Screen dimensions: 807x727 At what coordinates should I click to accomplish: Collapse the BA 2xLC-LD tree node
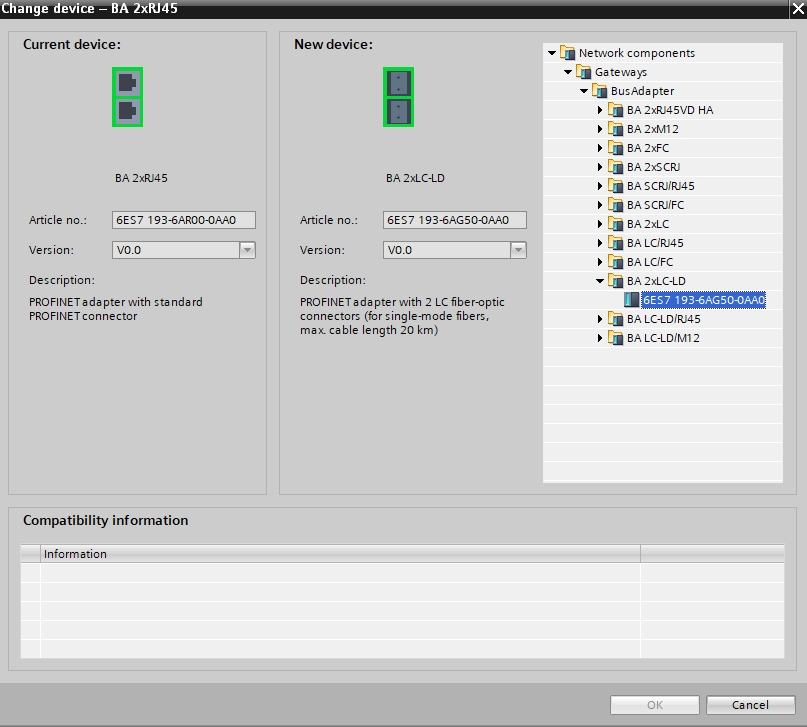600,281
